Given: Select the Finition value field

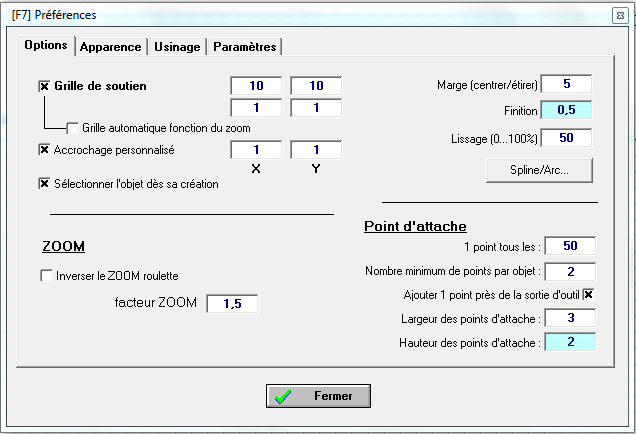Looking at the screenshot, I should pyautogui.click(x=566, y=110).
